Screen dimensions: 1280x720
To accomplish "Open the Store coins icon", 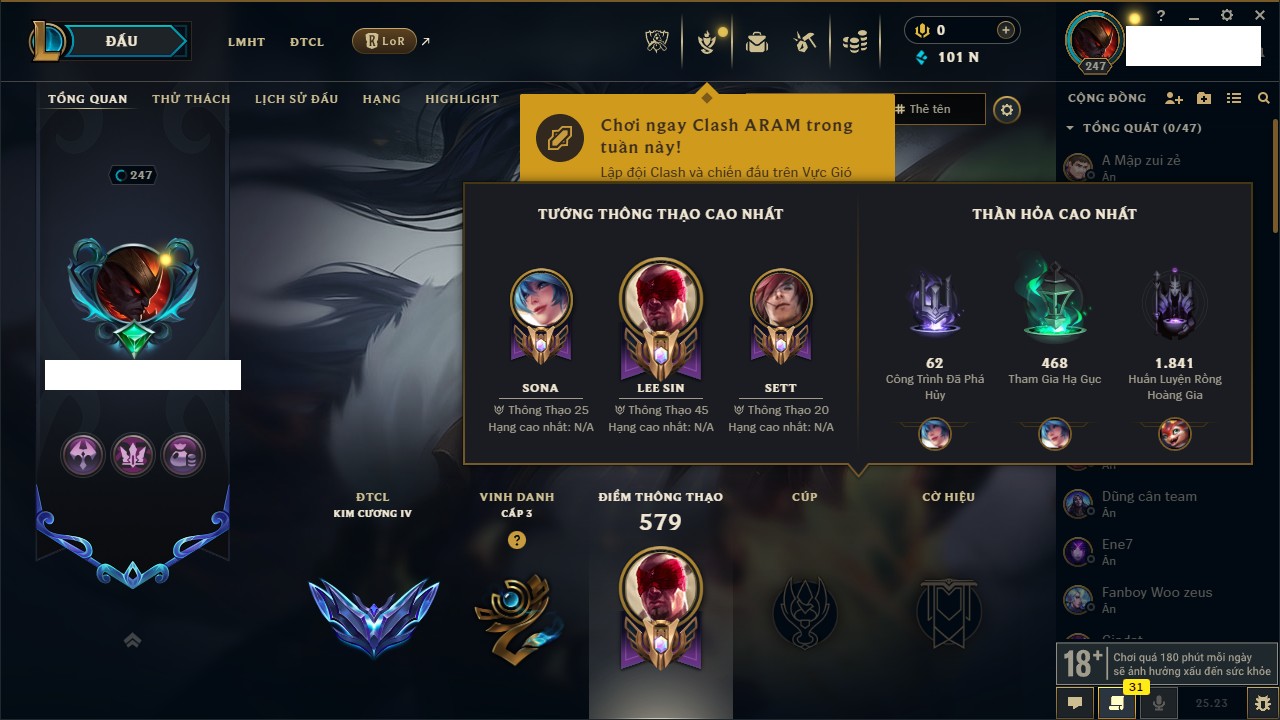I will [x=854, y=42].
